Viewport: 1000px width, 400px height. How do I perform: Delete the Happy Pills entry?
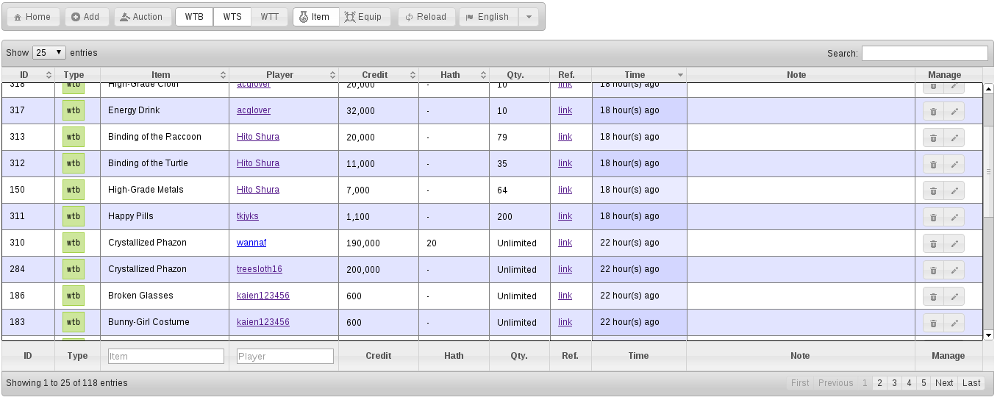click(933, 218)
